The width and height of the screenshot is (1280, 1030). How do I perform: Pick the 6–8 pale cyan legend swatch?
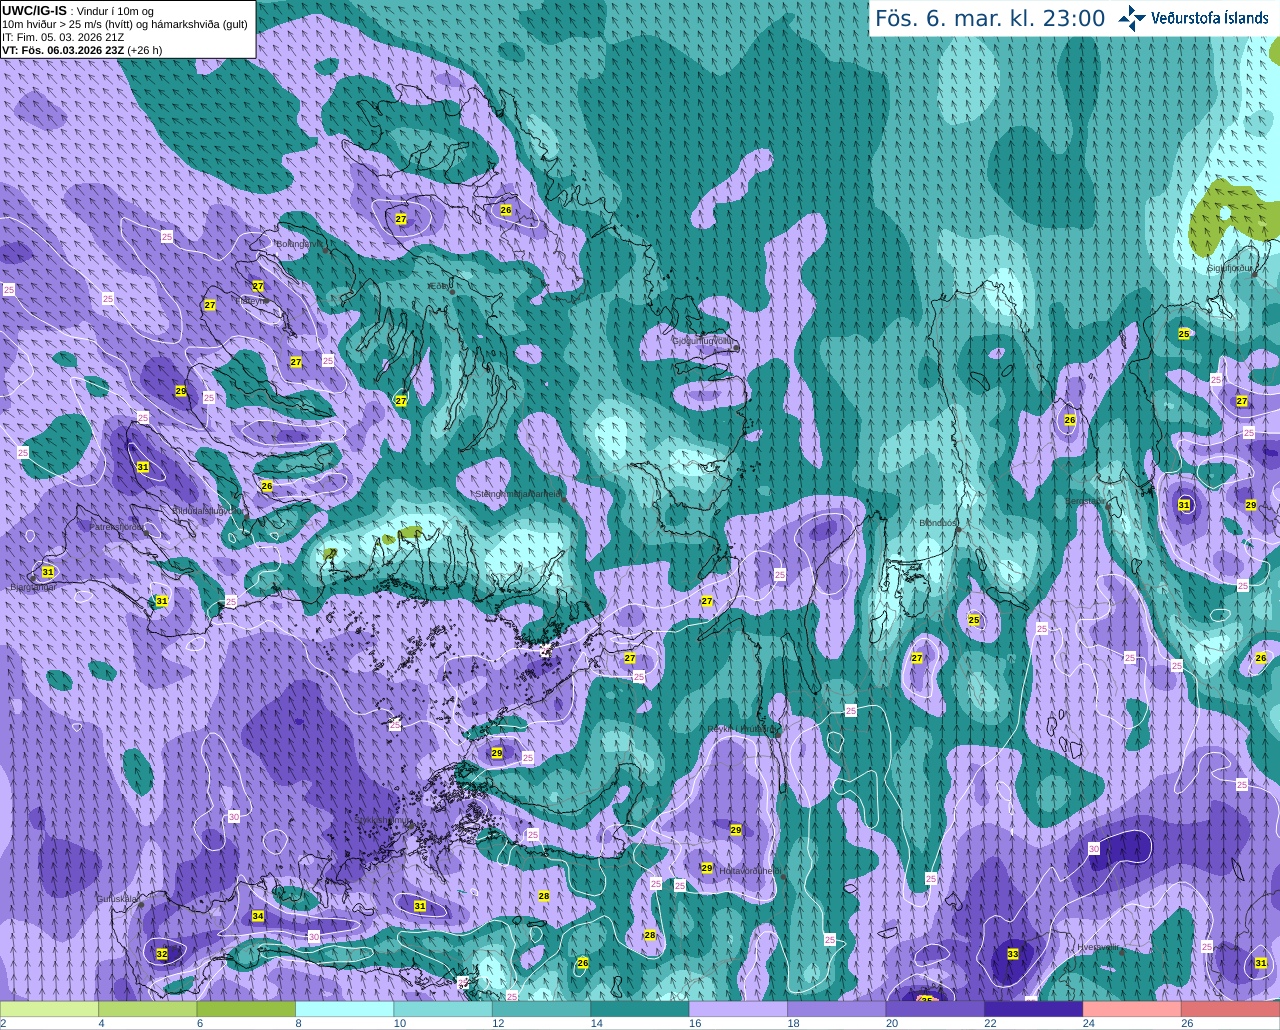coord(246,1009)
